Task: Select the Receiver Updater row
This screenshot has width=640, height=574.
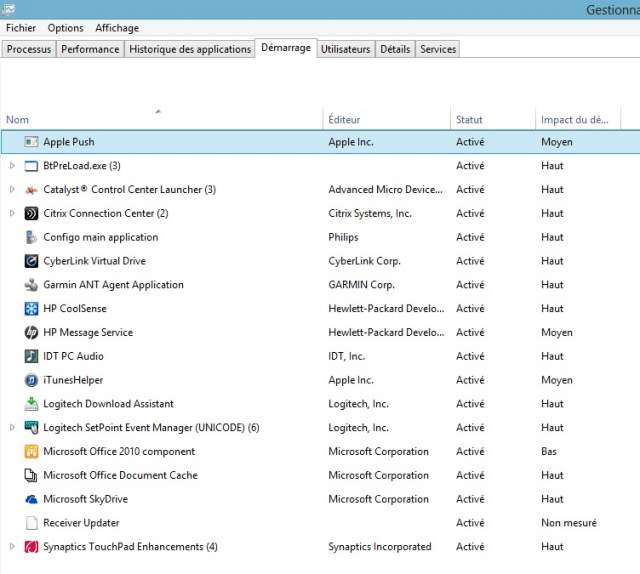Action: coord(81,523)
